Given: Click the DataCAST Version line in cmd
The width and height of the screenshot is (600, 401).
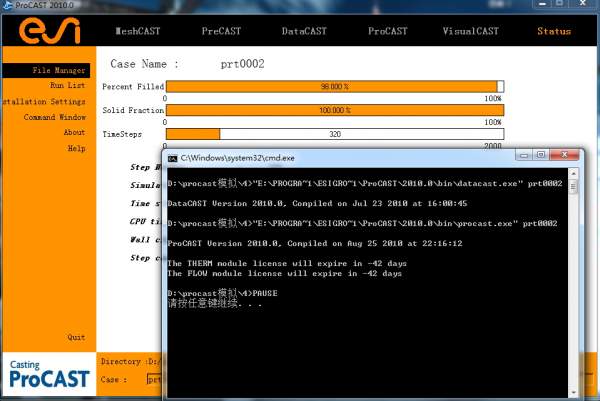Looking at the screenshot, I should [x=317, y=204].
